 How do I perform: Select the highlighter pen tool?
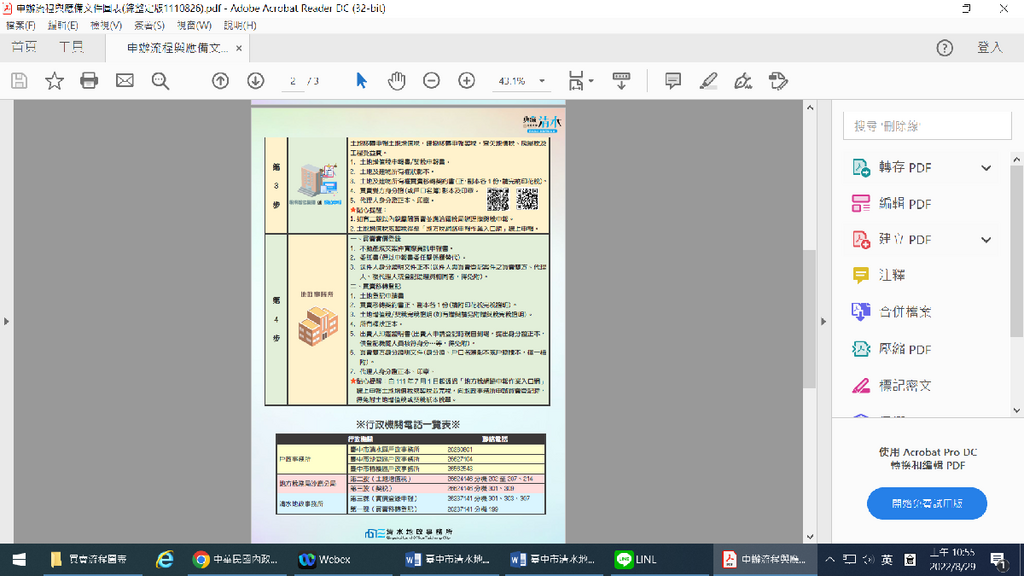pos(708,81)
